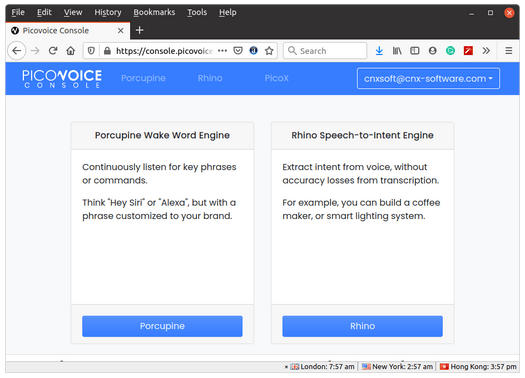Minimize the Firefox window
Image resolution: width=525 pixels, height=378 pixels.
coord(471,13)
